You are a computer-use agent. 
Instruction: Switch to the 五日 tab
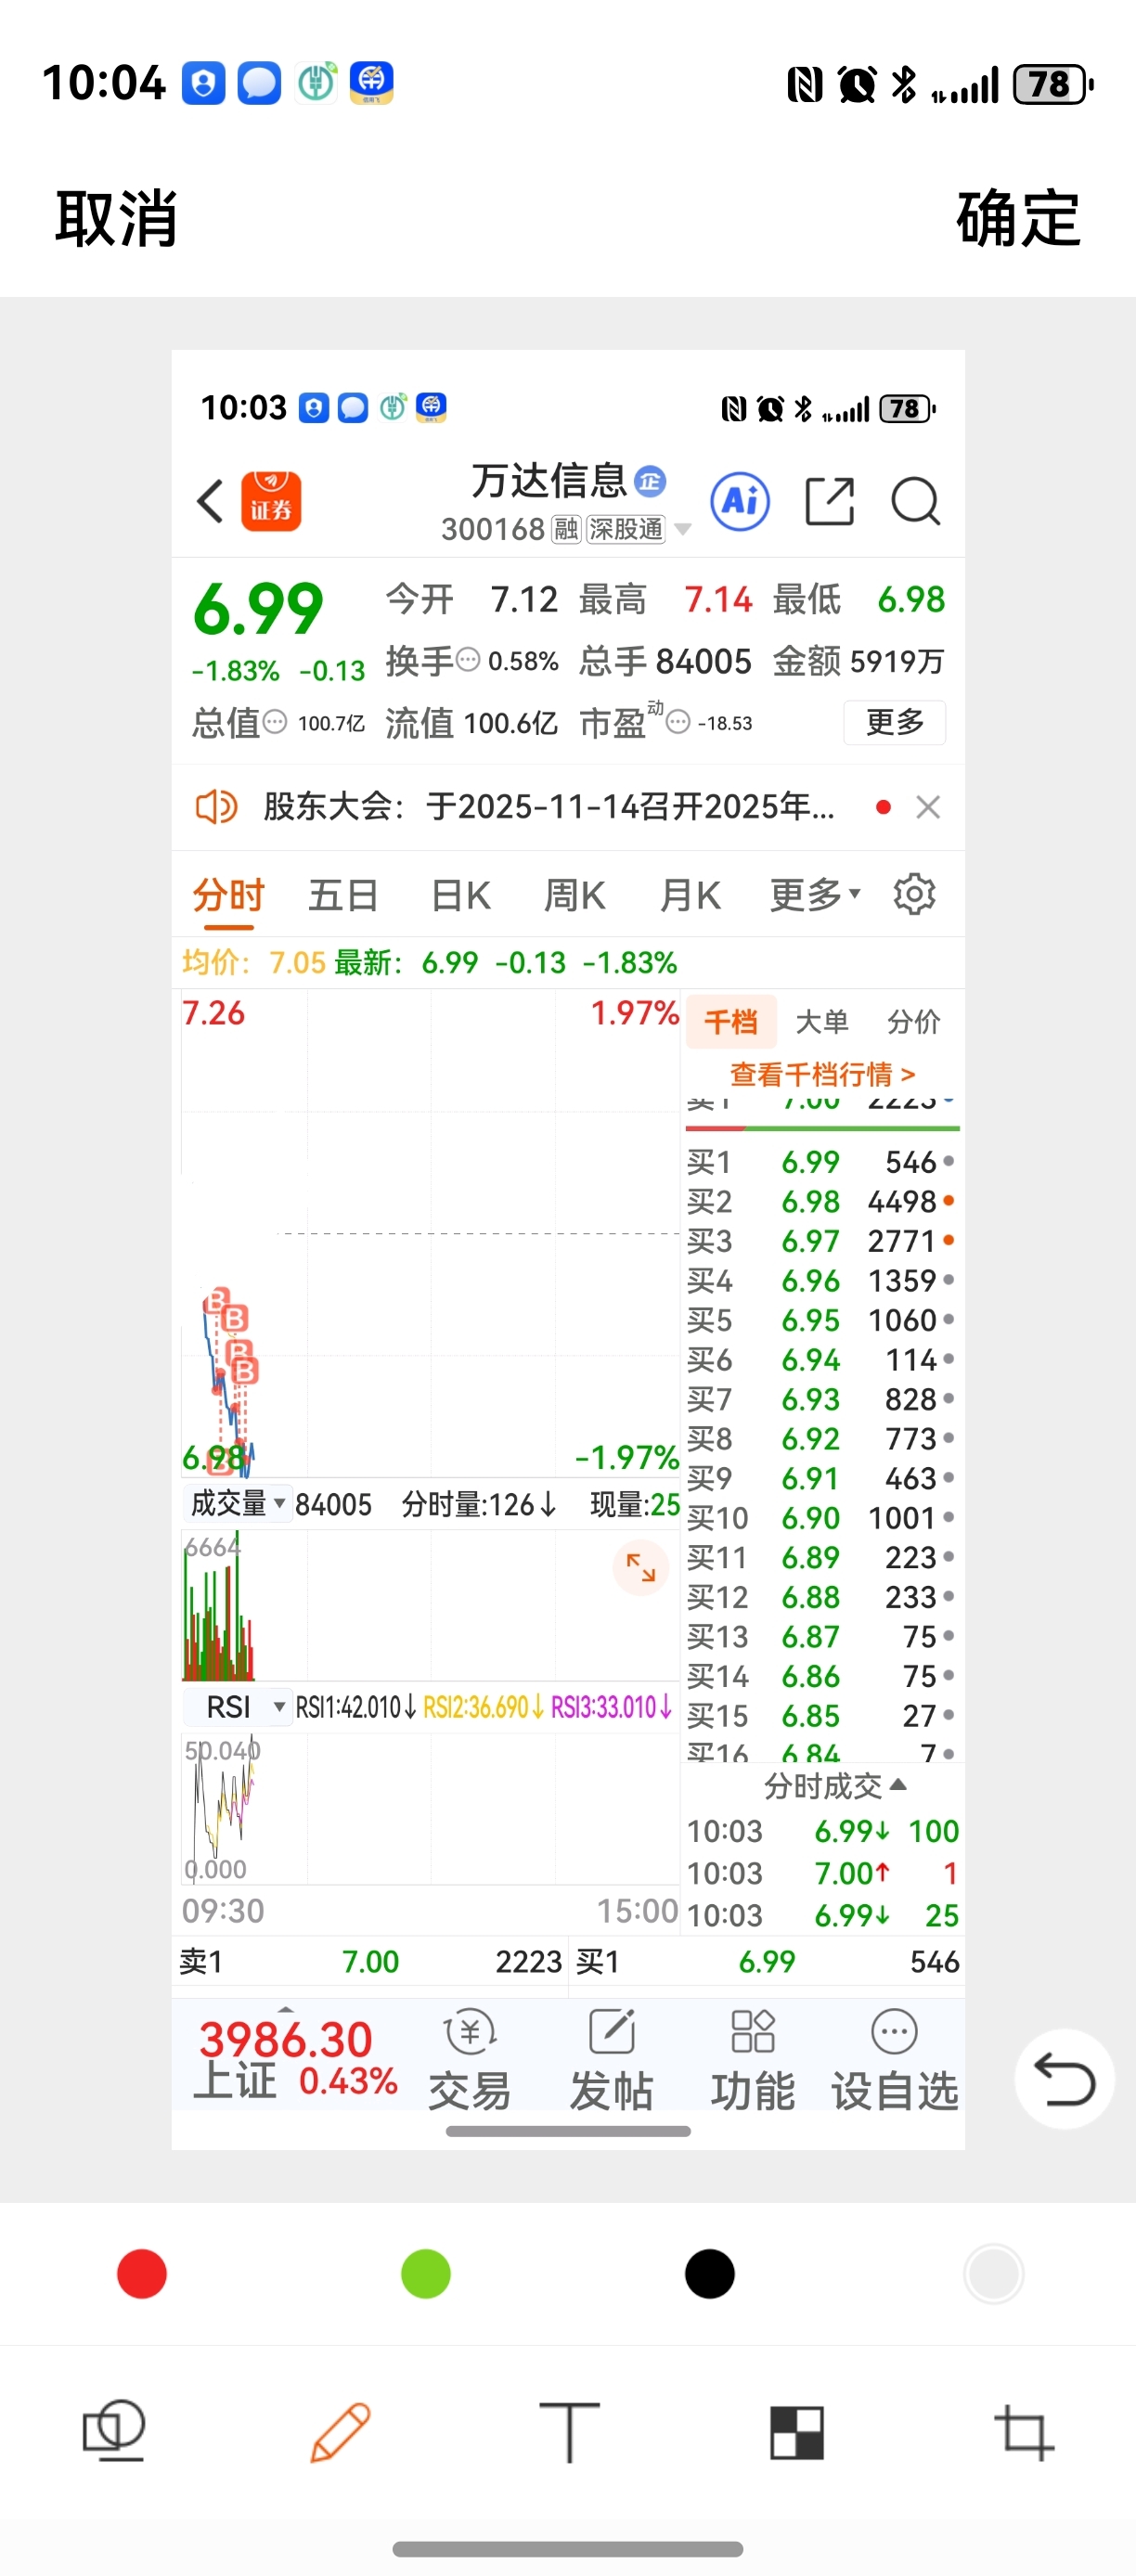tap(343, 895)
